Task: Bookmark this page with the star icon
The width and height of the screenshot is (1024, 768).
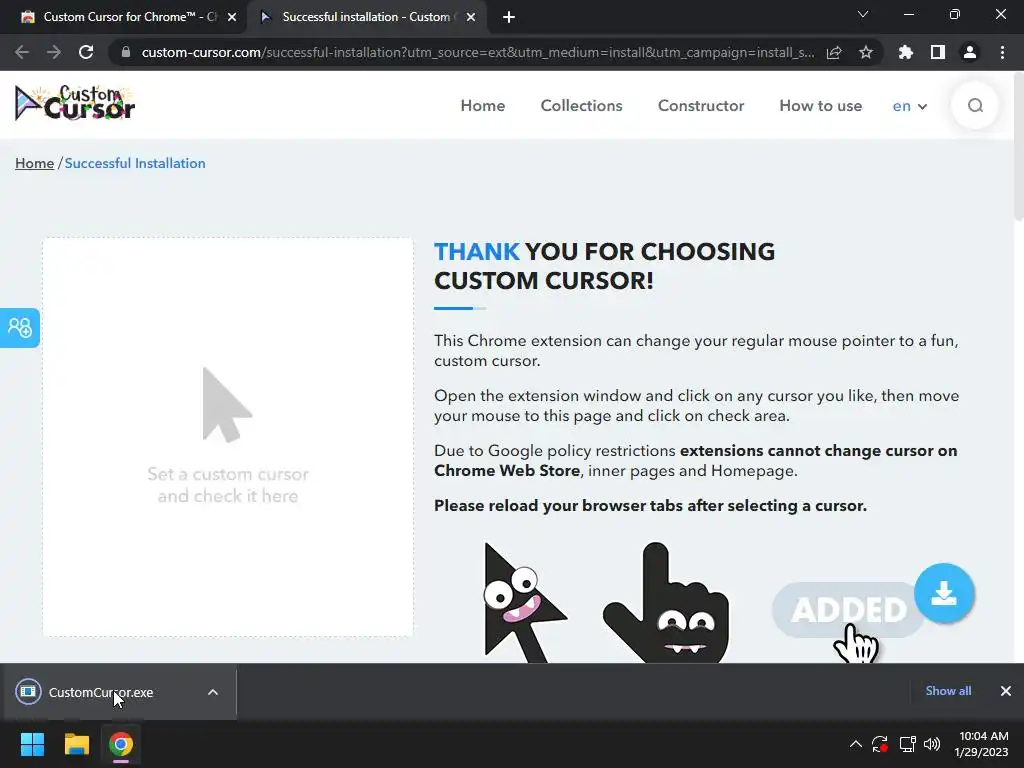Action: pos(865,52)
